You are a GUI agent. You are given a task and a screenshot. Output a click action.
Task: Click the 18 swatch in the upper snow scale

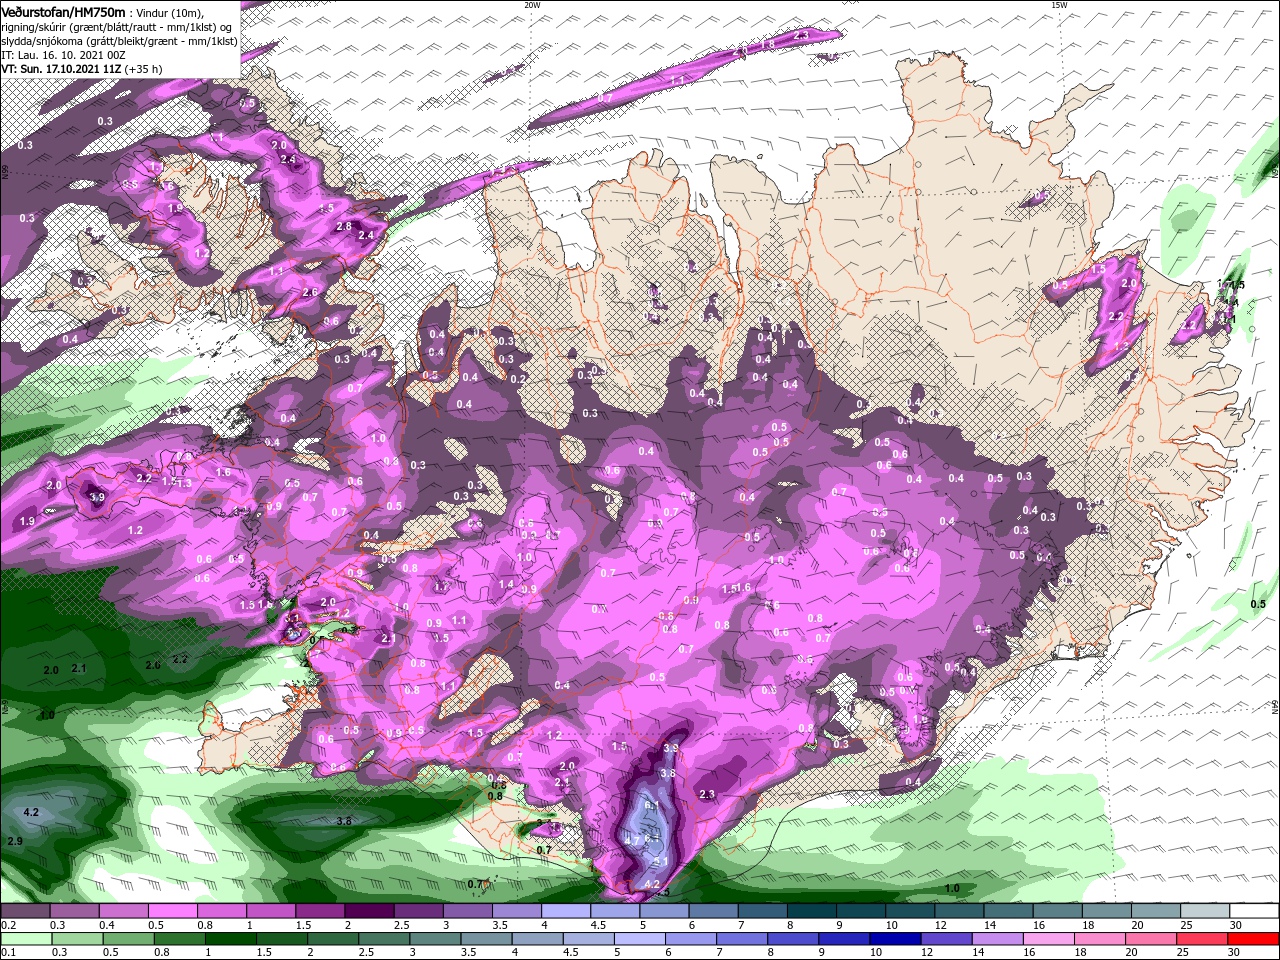pyautogui.click(x=1107, y=912)
